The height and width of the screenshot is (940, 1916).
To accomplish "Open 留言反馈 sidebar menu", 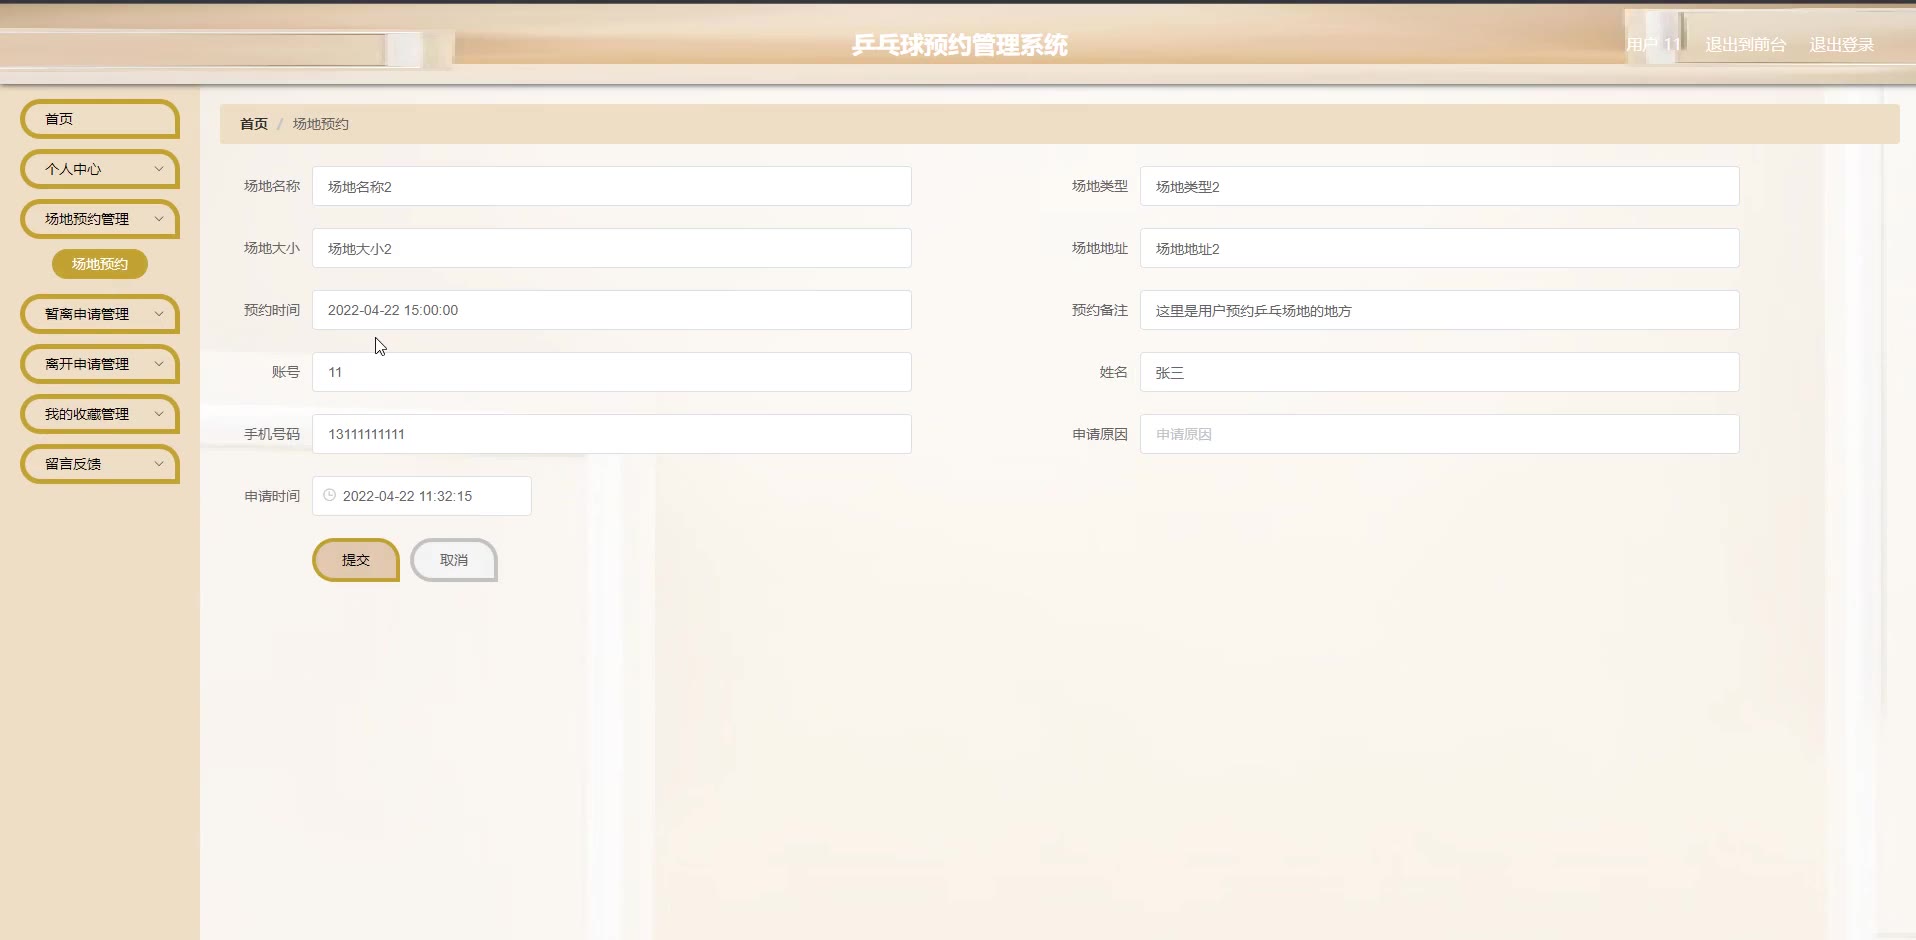I will [100, 464].
